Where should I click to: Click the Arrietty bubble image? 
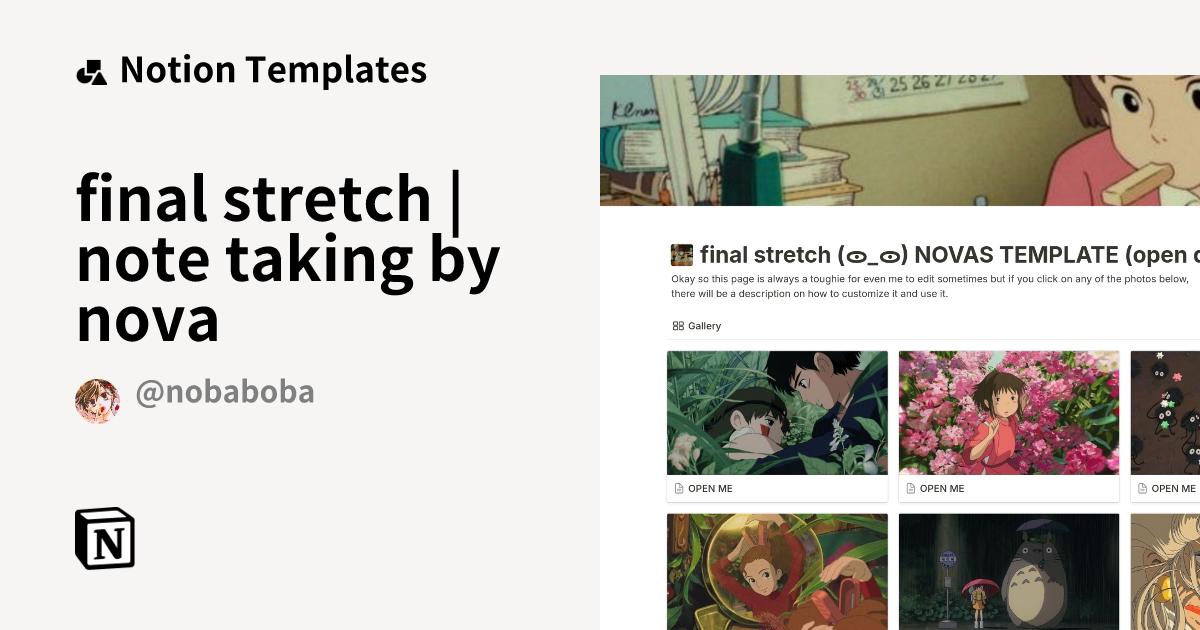[777, 571]
